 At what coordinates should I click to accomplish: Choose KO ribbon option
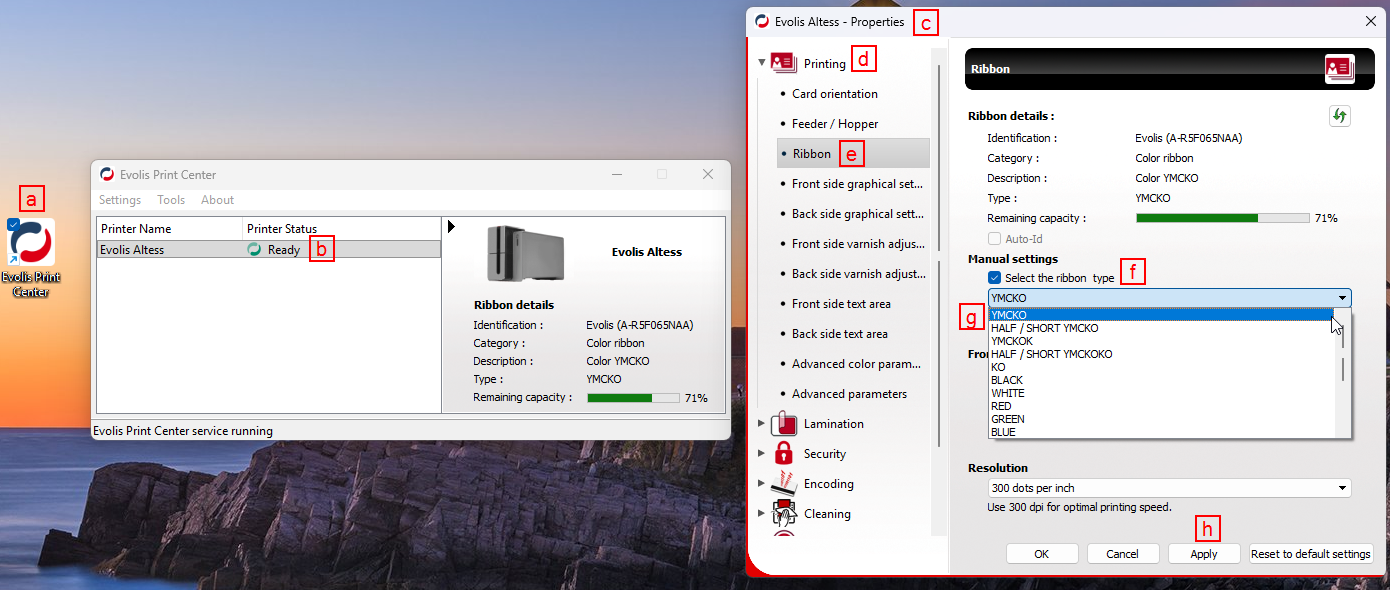pyautogui.click(x=1161, y=367)
